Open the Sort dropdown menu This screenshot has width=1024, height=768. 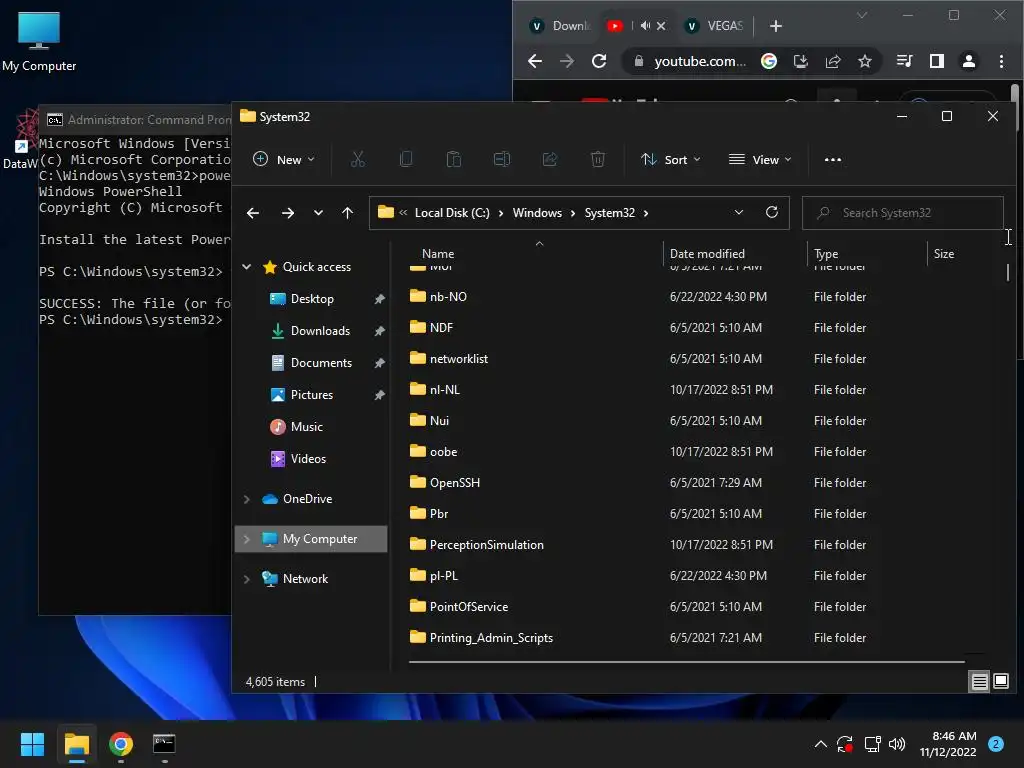(x=671, y=159)
